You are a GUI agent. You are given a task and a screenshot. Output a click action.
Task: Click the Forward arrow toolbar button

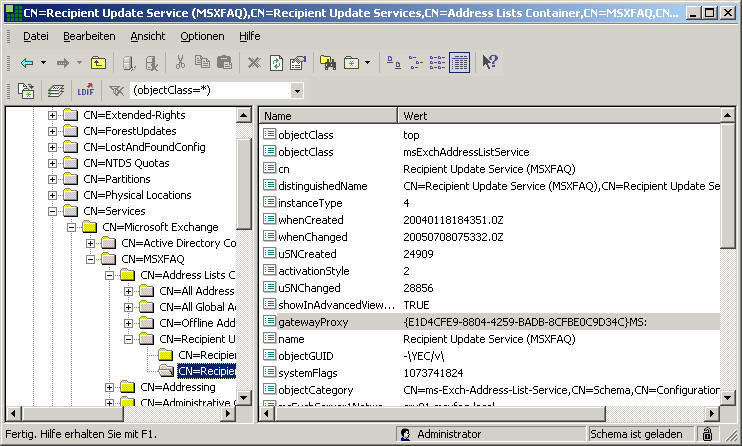[x=62, y=62]
